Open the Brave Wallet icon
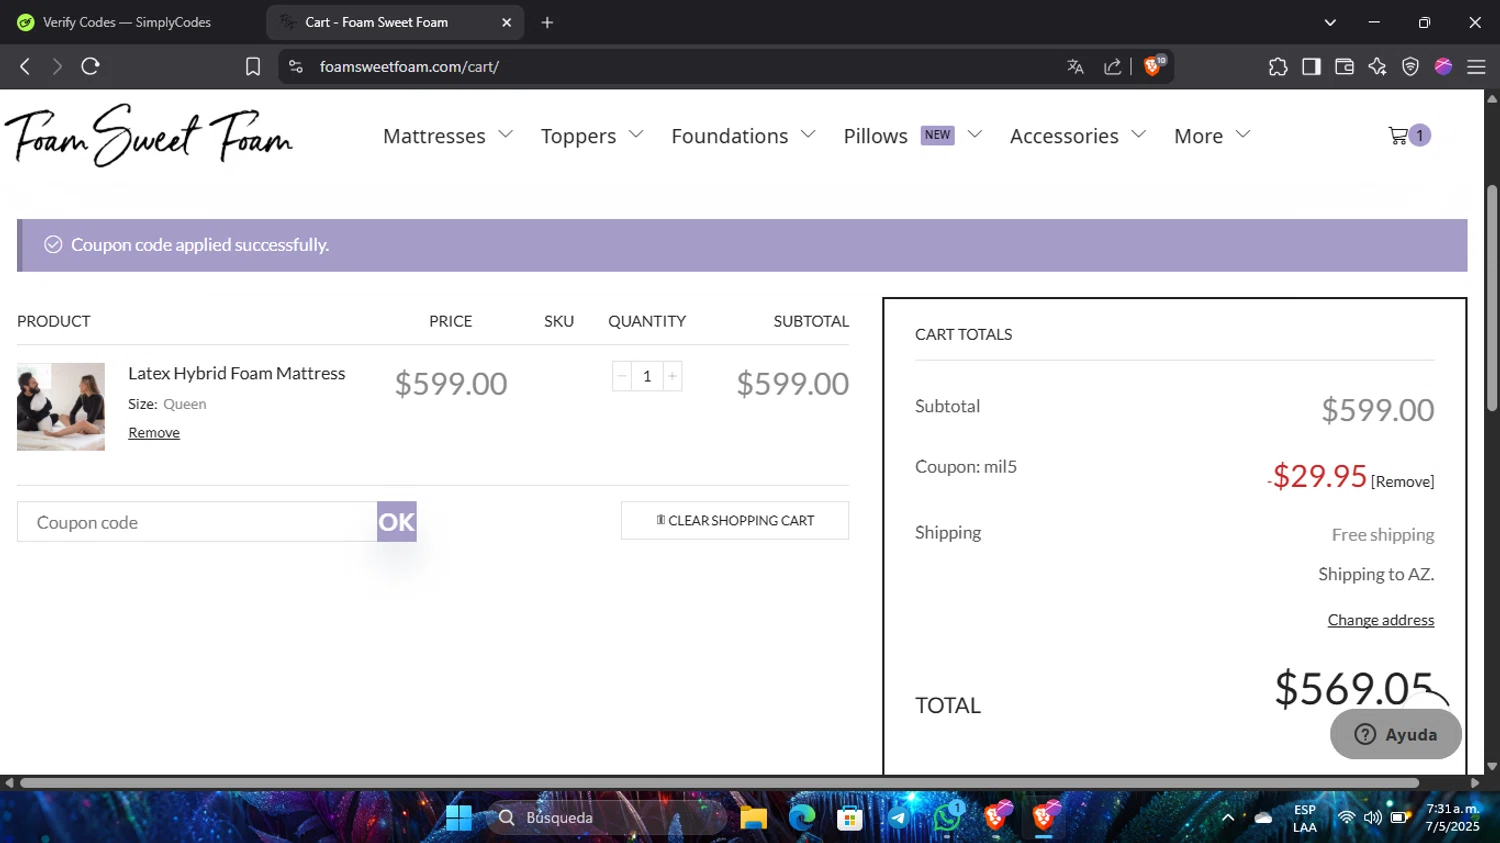The height and width of the screenshot is (843, 1500). 1344,67
